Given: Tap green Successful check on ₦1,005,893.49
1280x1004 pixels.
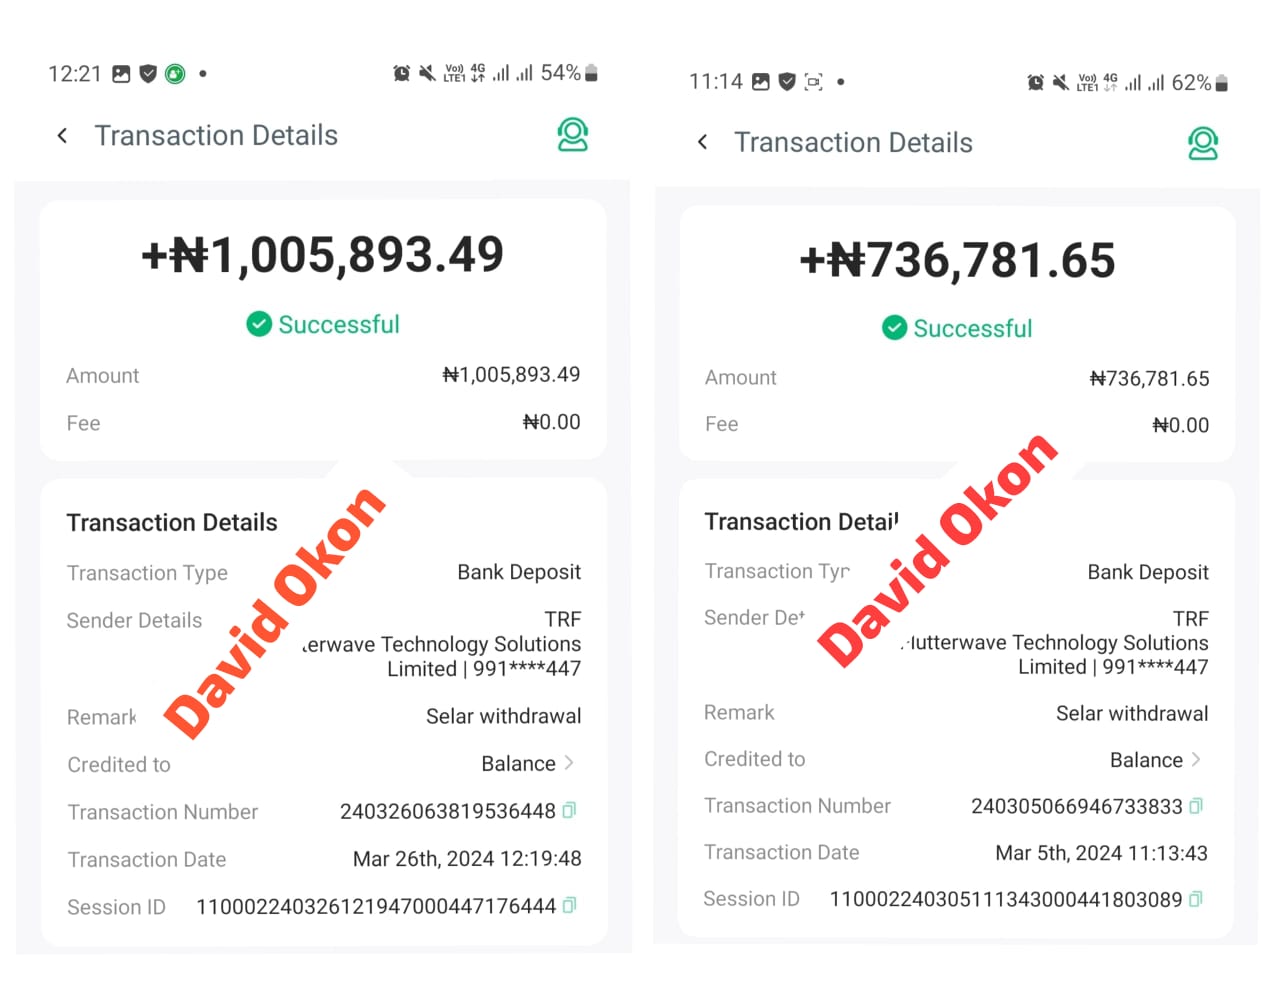Looking at the screenshot, I should pos(259,324).
